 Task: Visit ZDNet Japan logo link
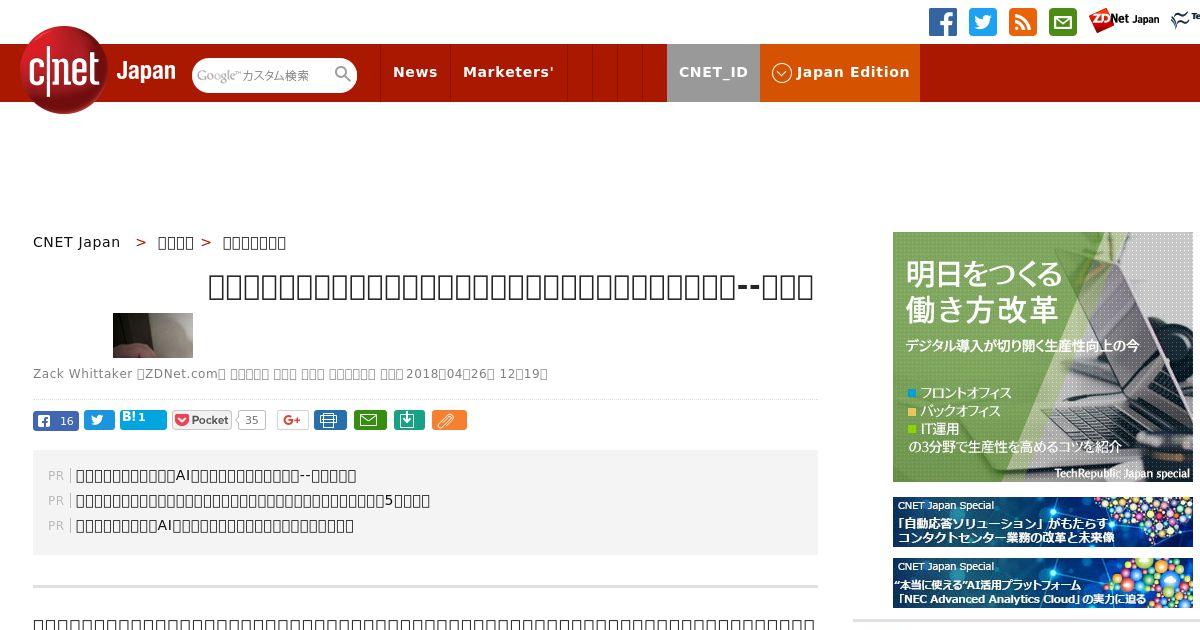tap(1124, 19)
